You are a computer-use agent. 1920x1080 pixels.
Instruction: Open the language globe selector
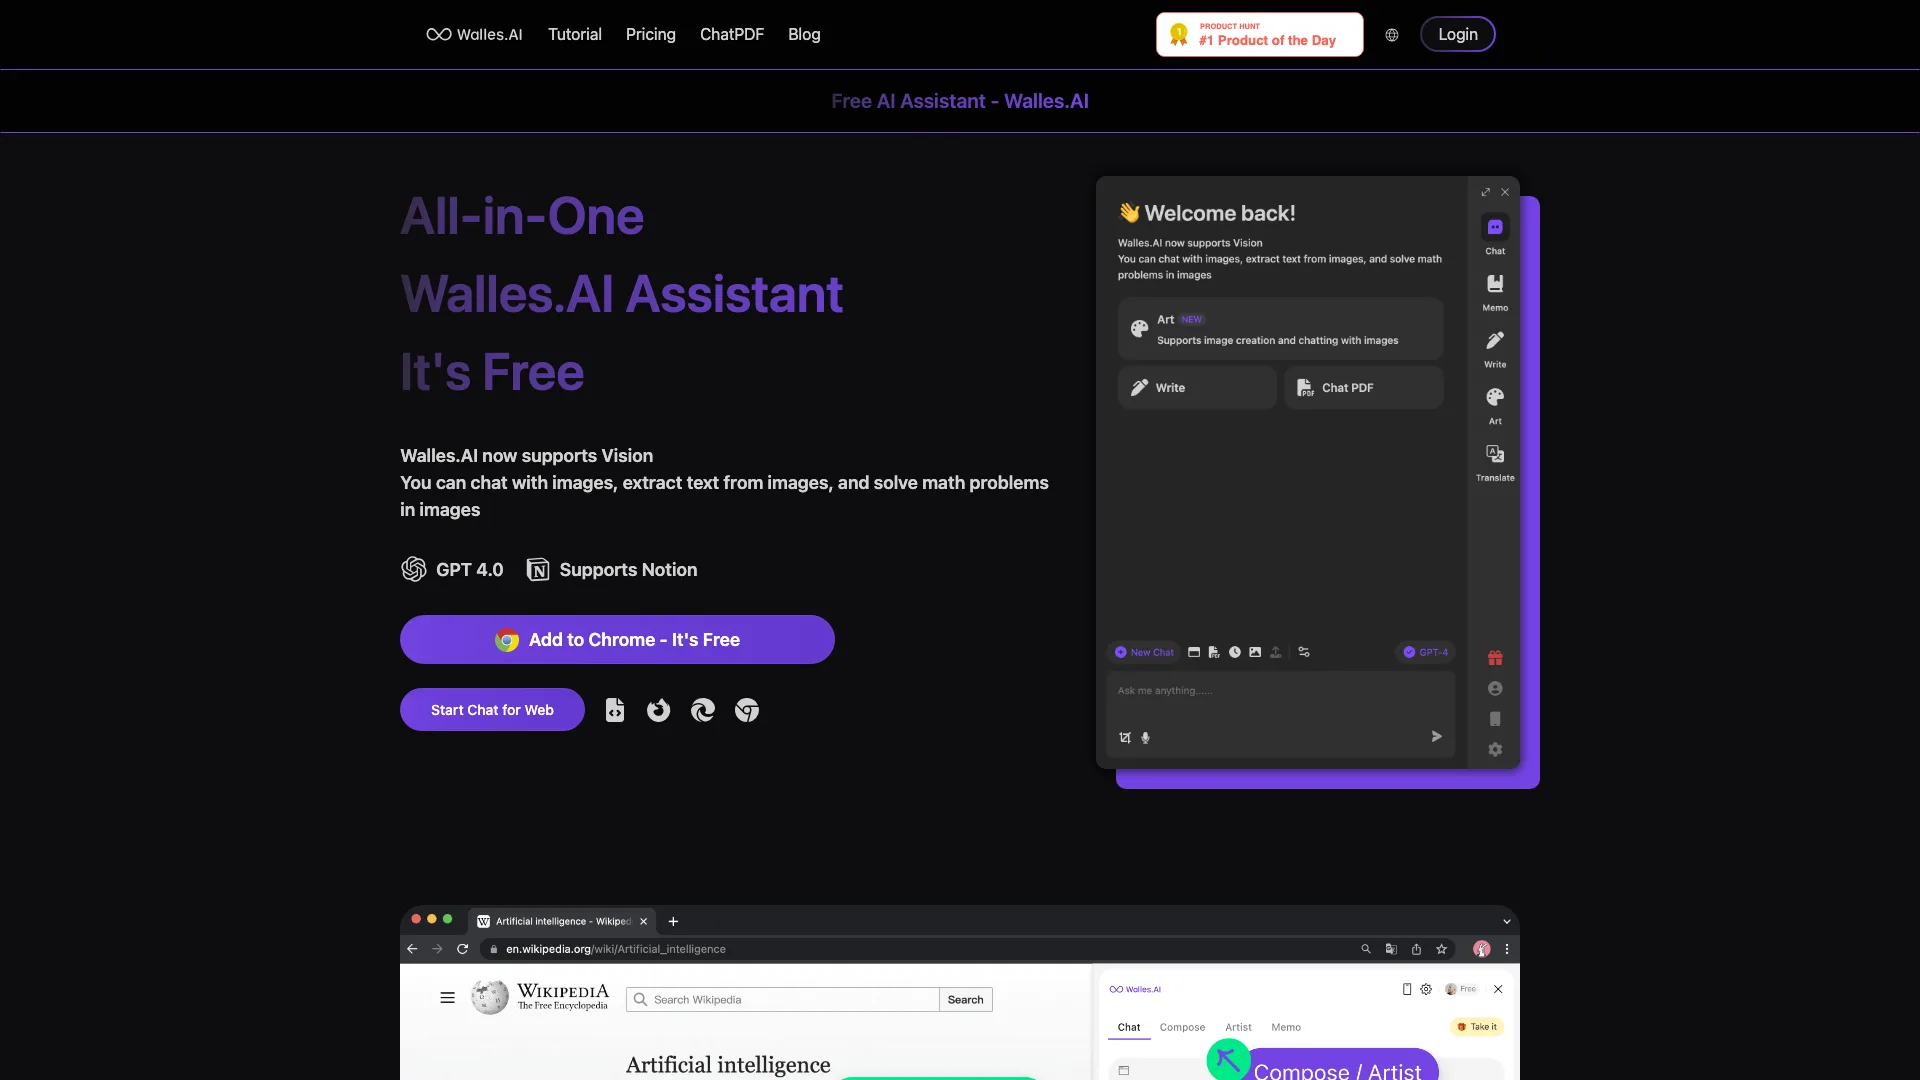(1392, 35)
